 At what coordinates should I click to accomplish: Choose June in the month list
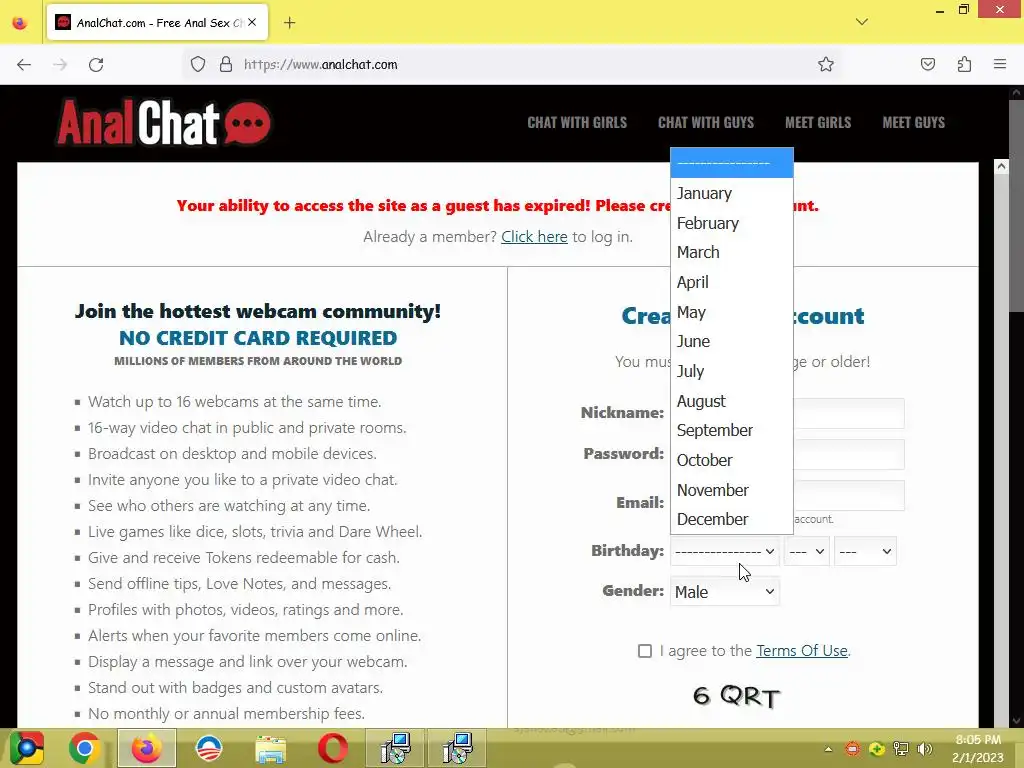point(731,342)
